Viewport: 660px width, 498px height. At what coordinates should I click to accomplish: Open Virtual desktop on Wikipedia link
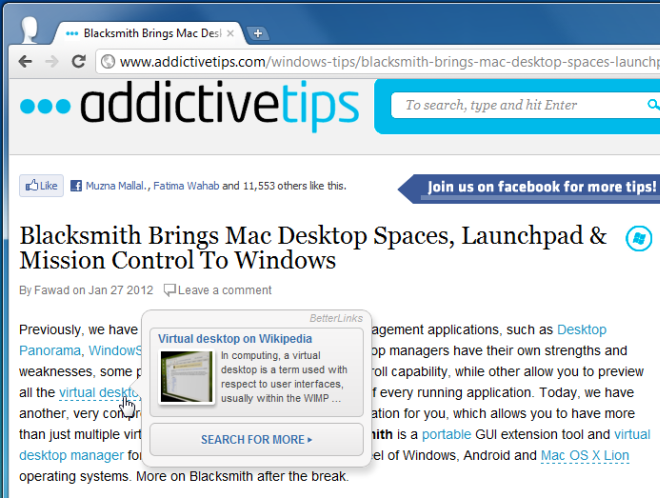click(x=235, y=338)
